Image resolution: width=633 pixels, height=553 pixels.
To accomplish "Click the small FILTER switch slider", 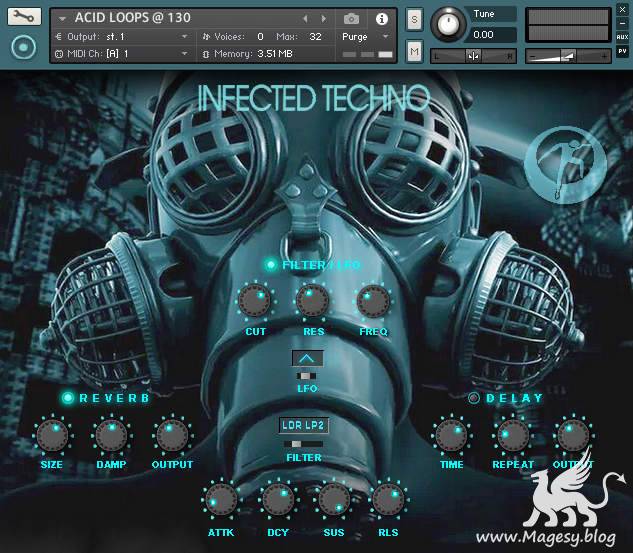I will [x=304, y=444].
